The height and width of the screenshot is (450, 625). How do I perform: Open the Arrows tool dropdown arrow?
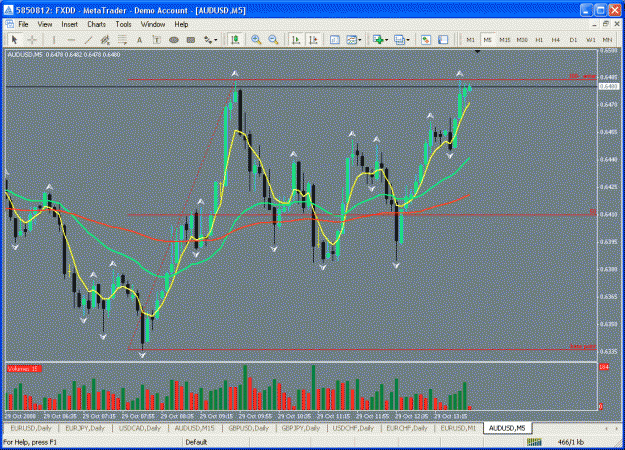(x=216, y=40)
